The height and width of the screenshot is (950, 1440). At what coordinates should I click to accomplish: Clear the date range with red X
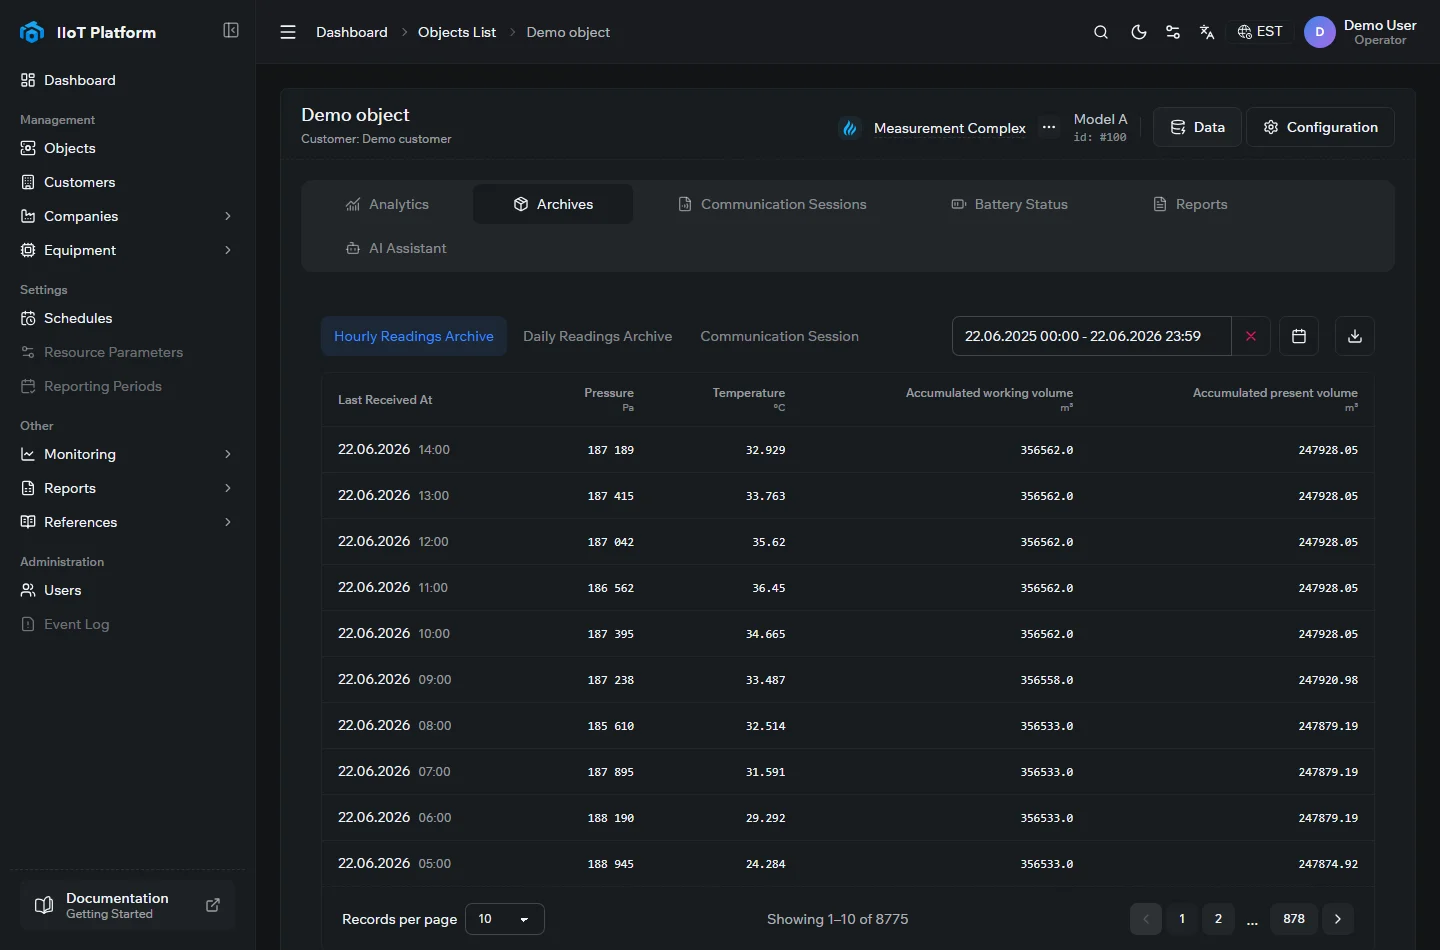pos(1251,336)
